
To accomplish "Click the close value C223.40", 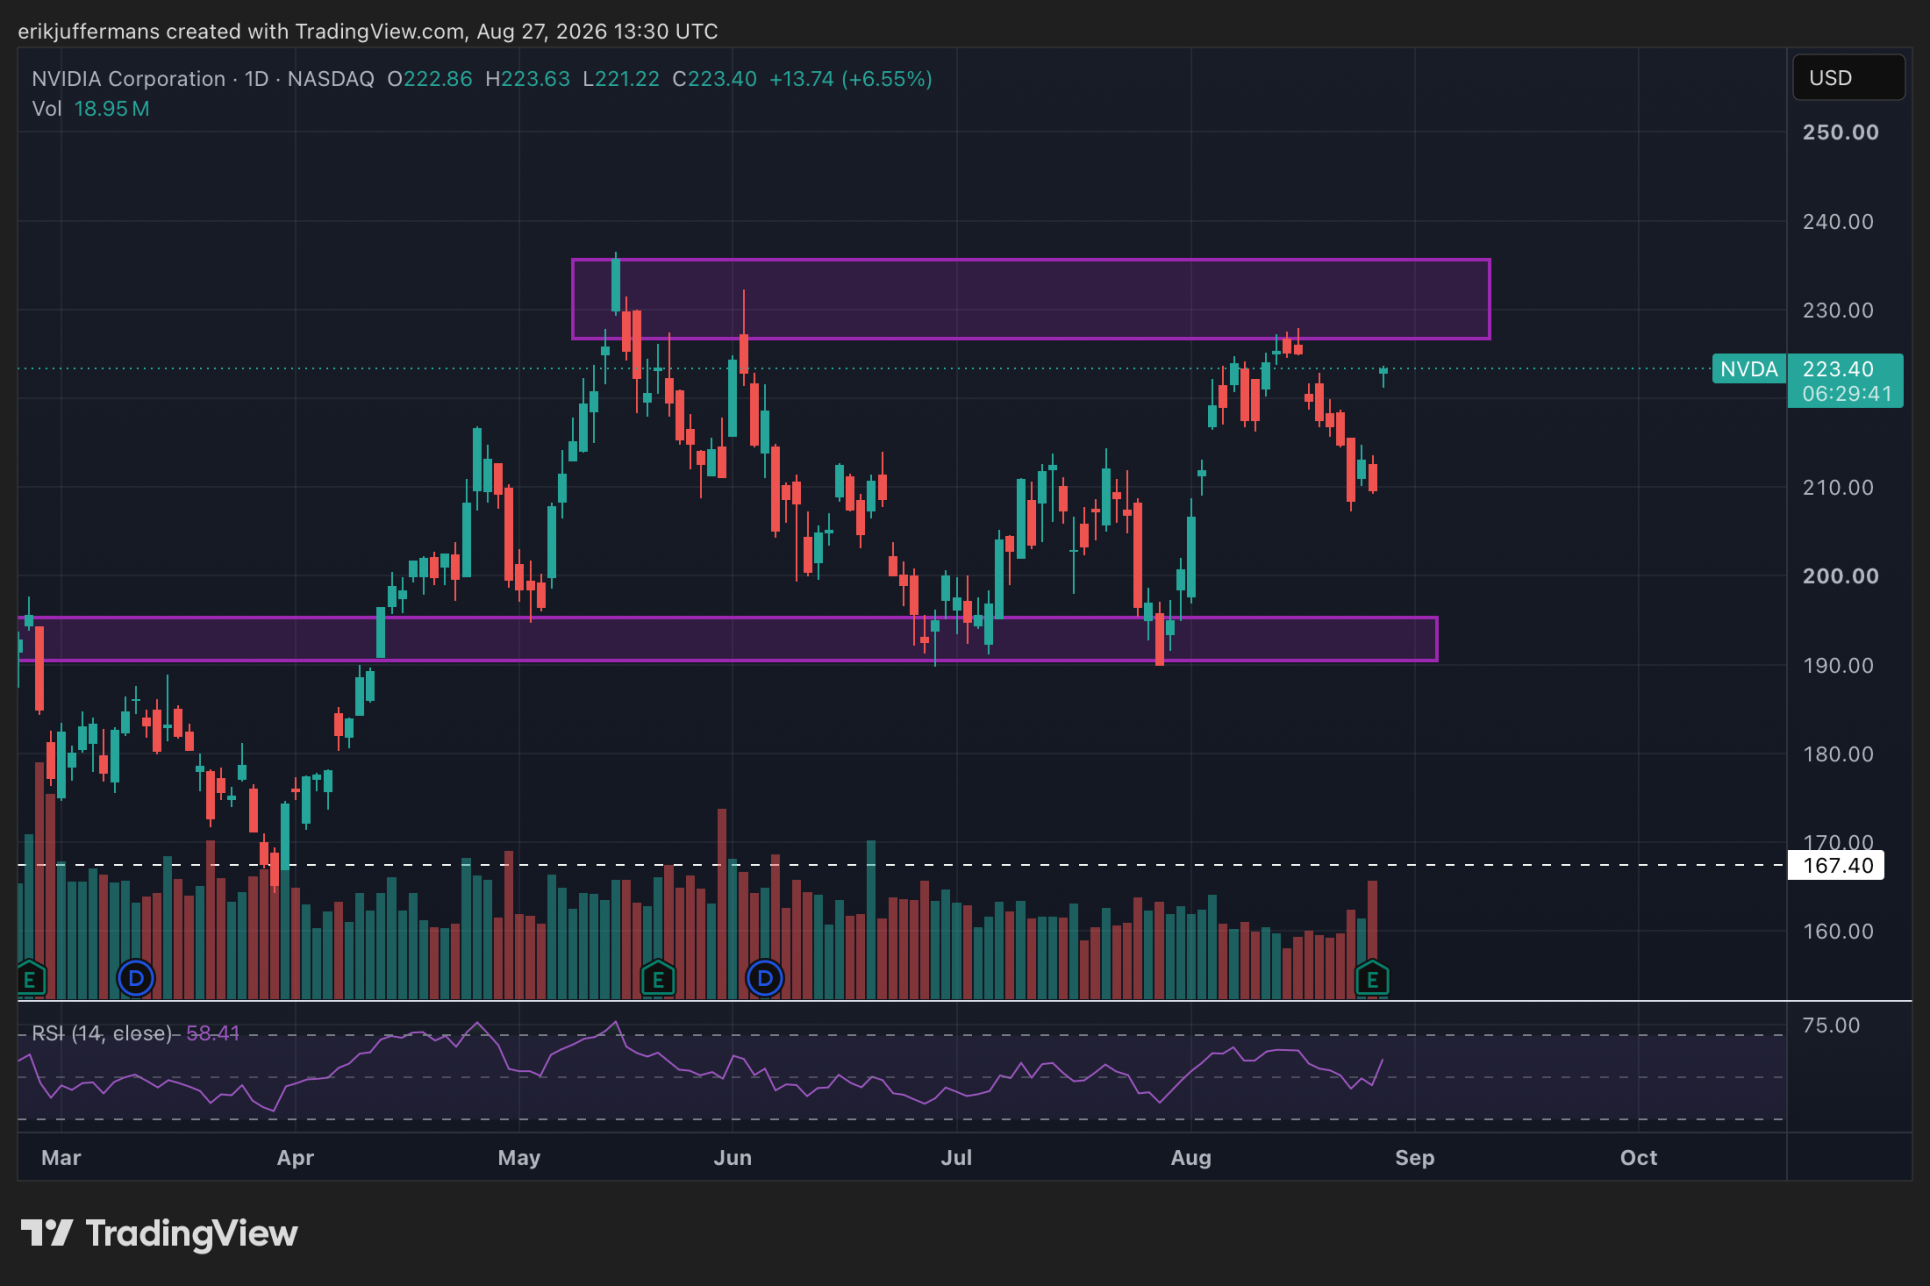I will 715,79.
